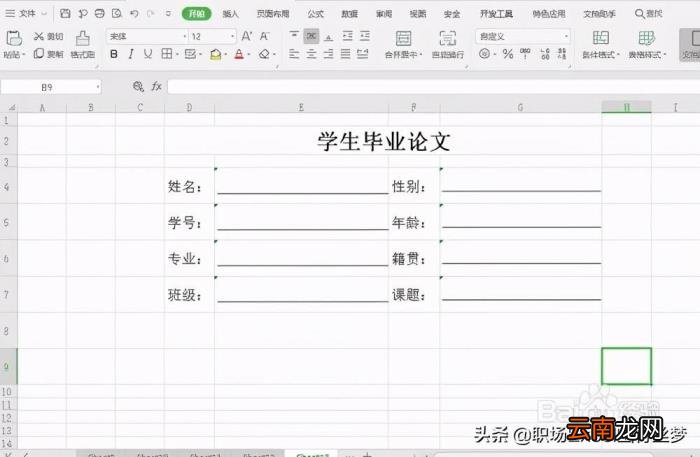Open Table Style 表格样式 icon
This screenshot has width=700, height=457.
[x=646, y=38]
